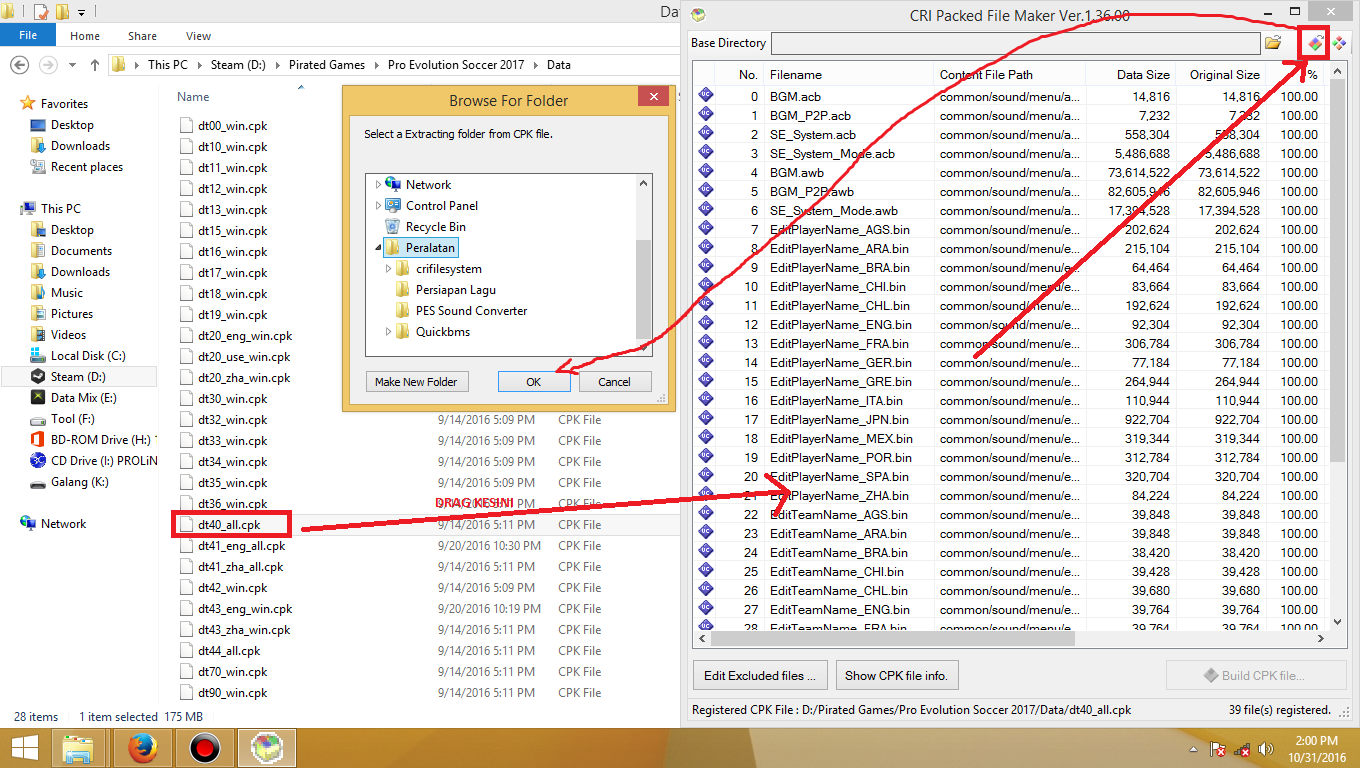
Task: Switch to the Share ribbon tab
Action: [142, 36]
